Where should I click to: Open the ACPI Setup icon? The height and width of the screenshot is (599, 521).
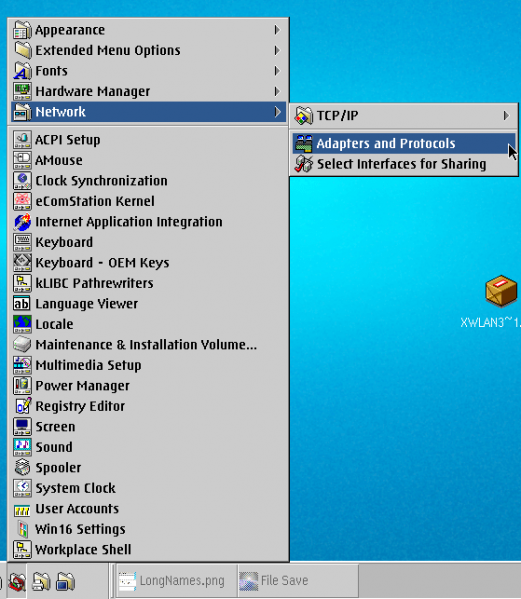pos(22,140)
